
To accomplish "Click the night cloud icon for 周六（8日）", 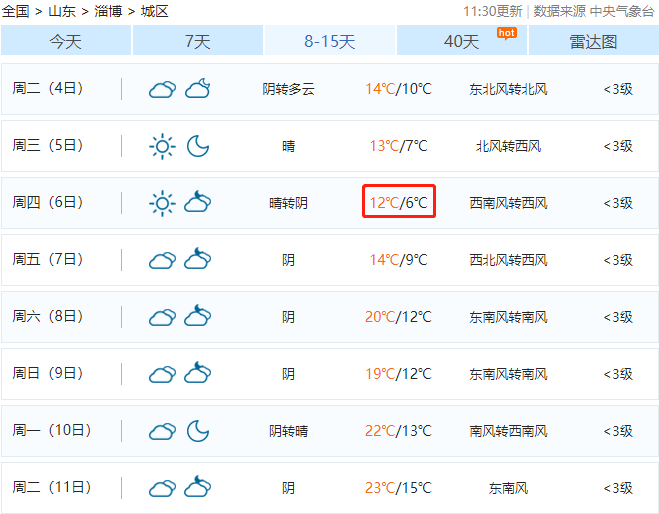I will [x=198, y=315].
